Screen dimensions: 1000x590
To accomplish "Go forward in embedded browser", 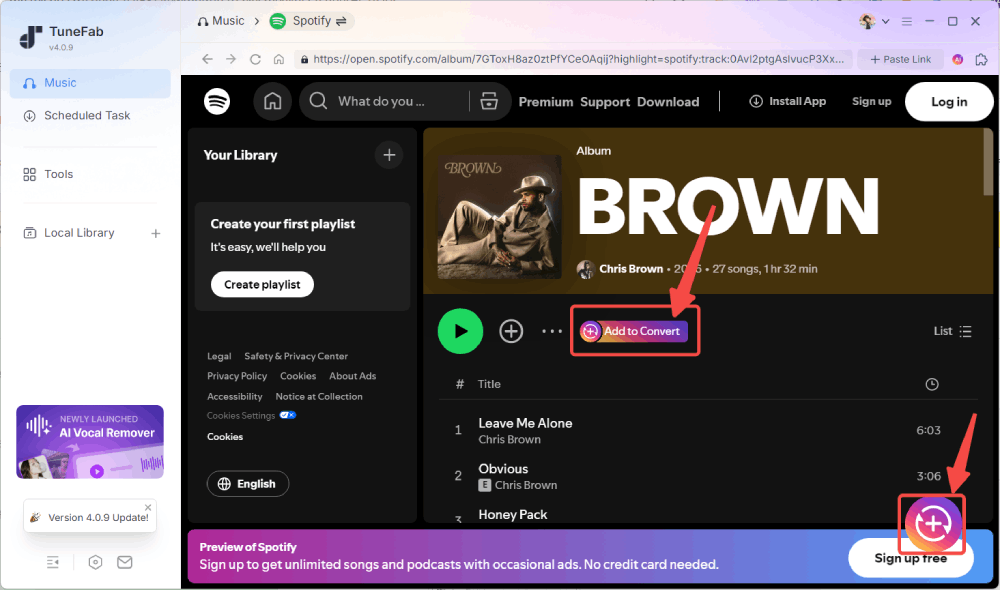I will click(231, 59).
